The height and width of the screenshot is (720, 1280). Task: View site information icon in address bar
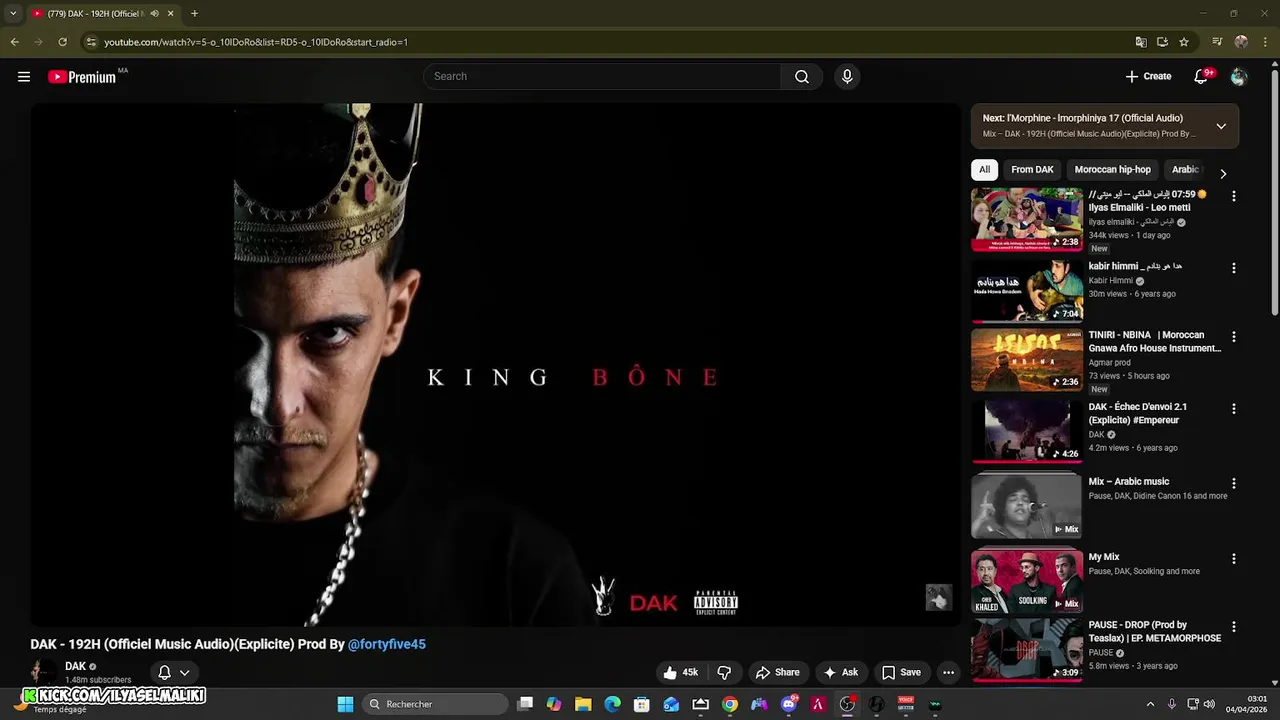coord(91,42)
